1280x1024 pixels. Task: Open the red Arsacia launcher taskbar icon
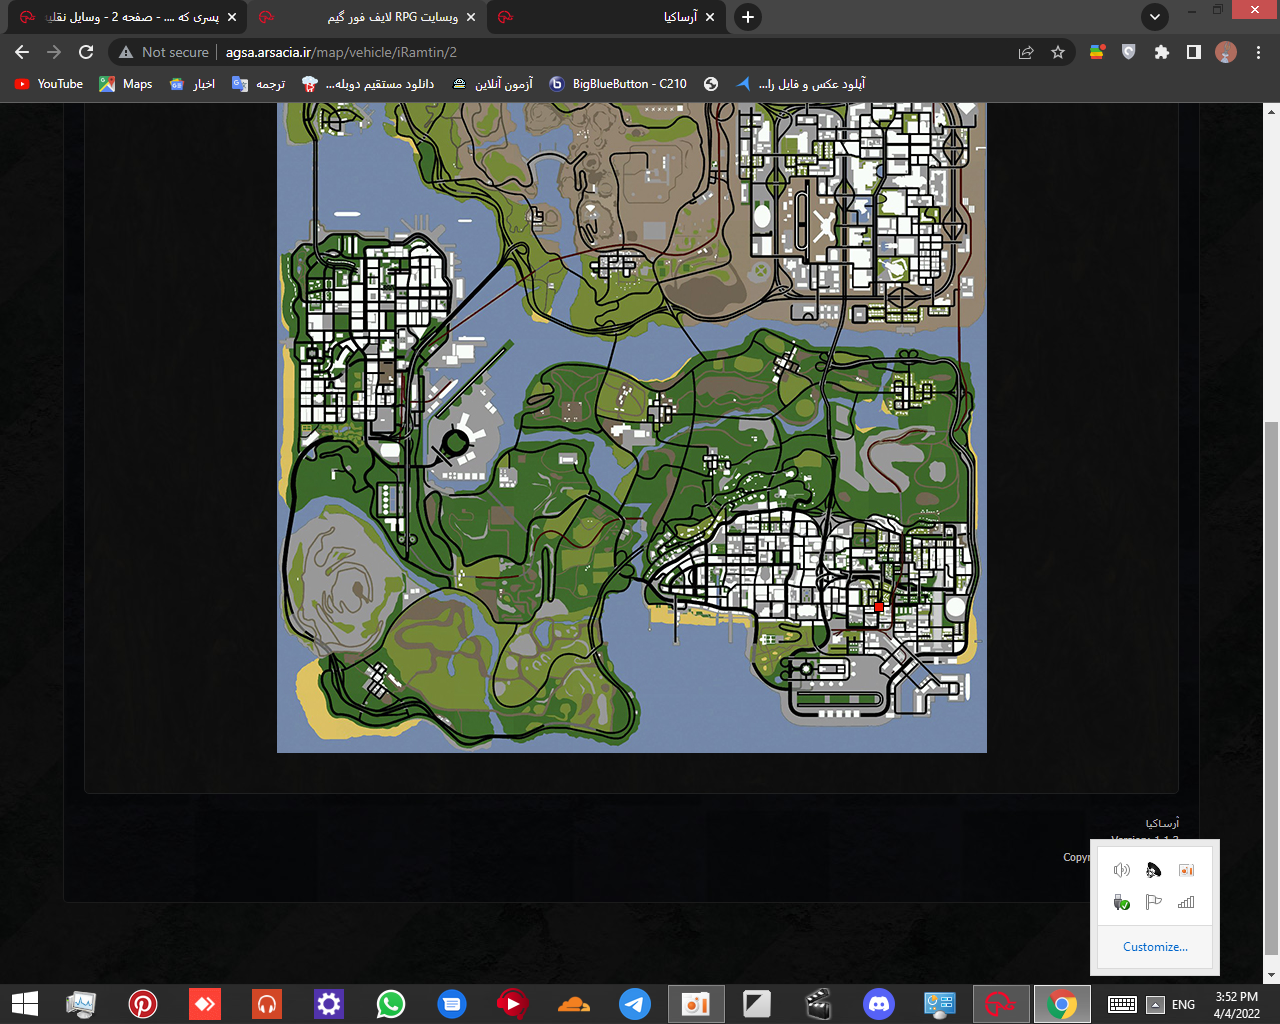[1000, 1004]
